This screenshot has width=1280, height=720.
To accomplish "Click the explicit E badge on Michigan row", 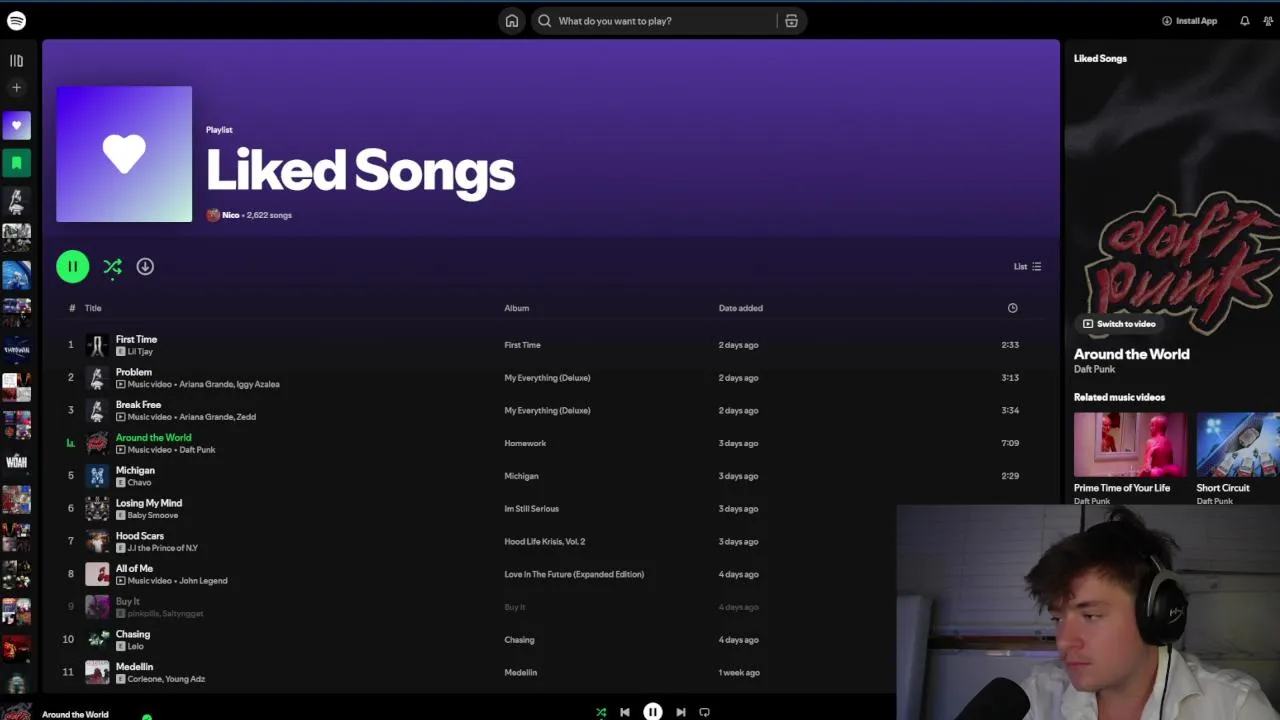I will (x=121, y=483).
